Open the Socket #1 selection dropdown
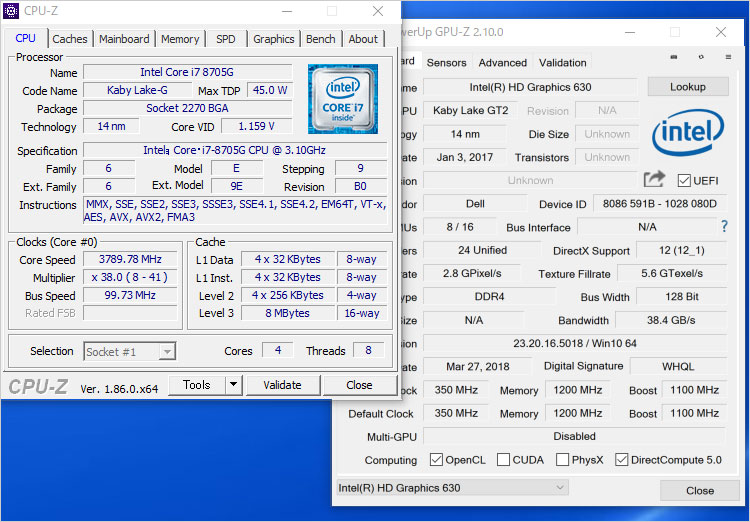The width and height of the screenshot is (750, 522). click(130, 352)
